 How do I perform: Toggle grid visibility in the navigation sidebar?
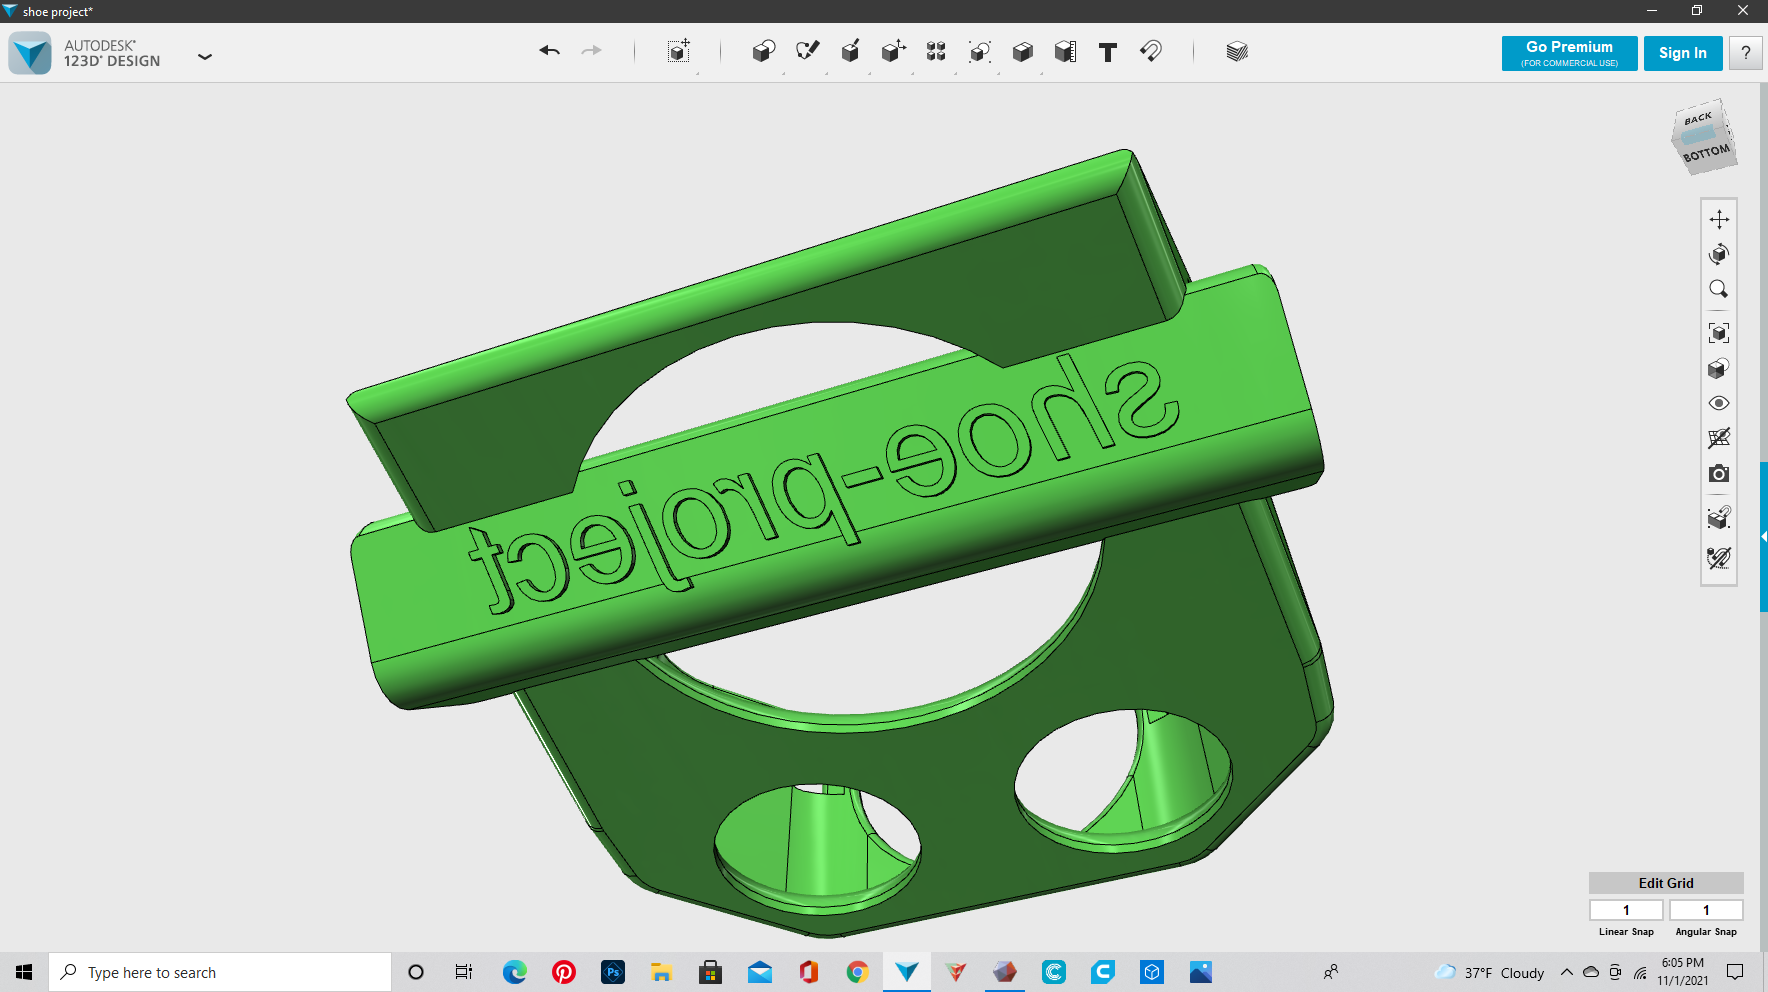[1718, 438]
